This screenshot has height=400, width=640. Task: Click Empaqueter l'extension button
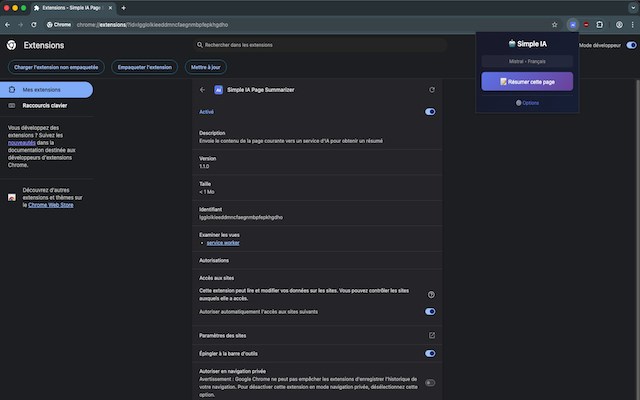click(144, 67)
